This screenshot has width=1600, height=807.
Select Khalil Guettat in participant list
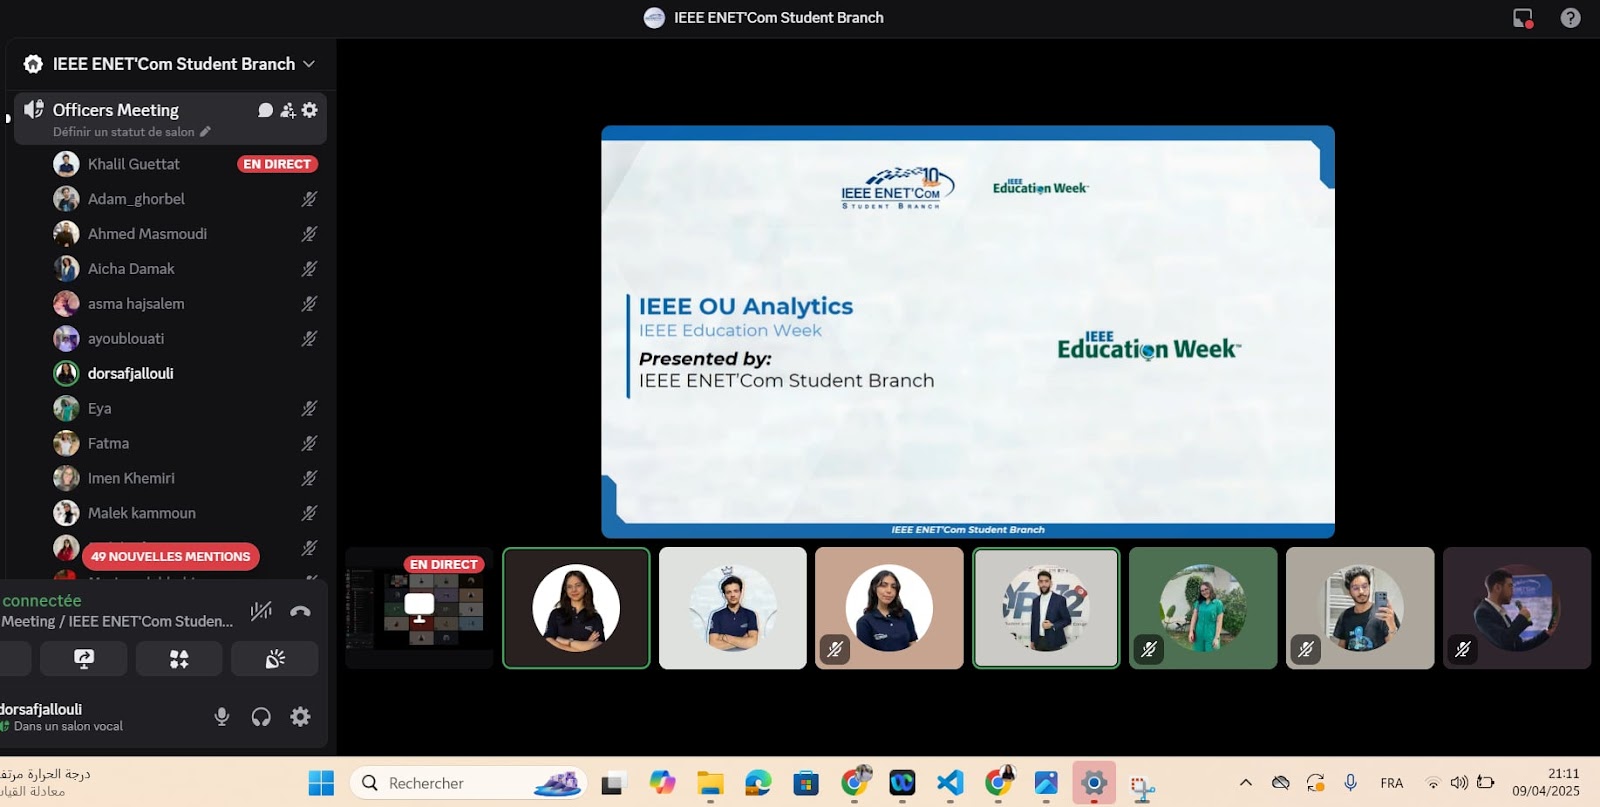pyautogui.click(x=134, y=164)
